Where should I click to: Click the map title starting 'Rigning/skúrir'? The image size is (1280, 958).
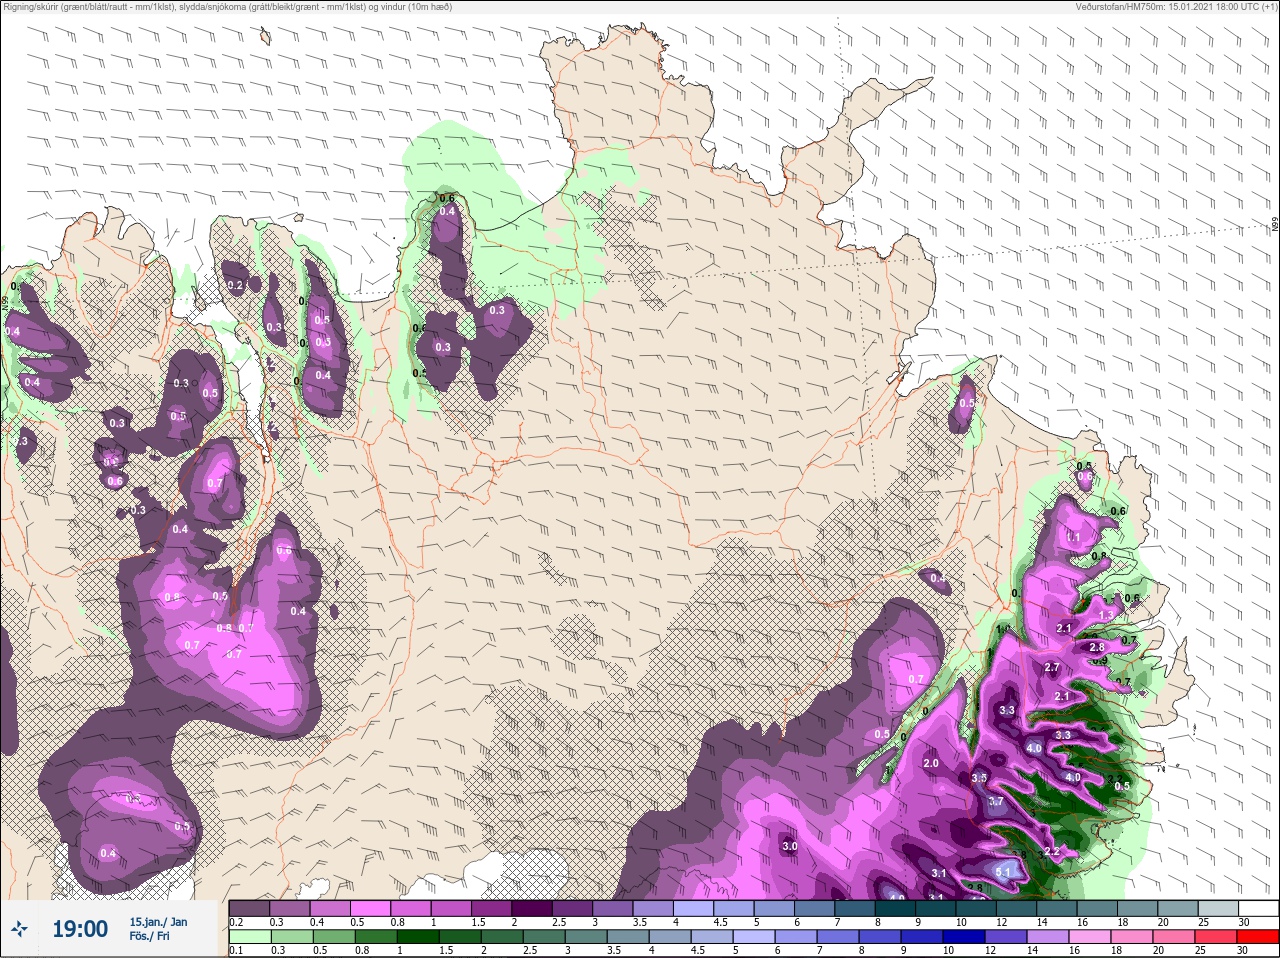tap(228, 7)
